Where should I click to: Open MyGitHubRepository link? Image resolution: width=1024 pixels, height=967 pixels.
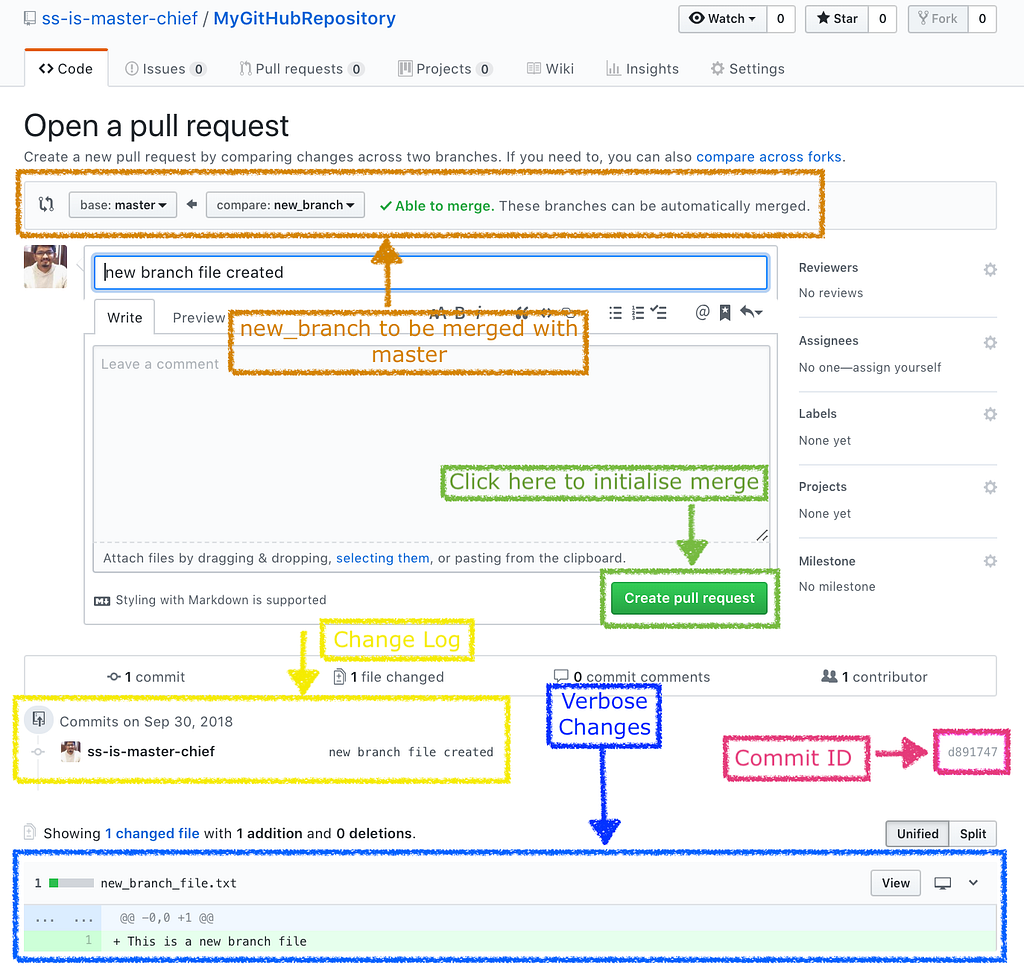(304, 18)
